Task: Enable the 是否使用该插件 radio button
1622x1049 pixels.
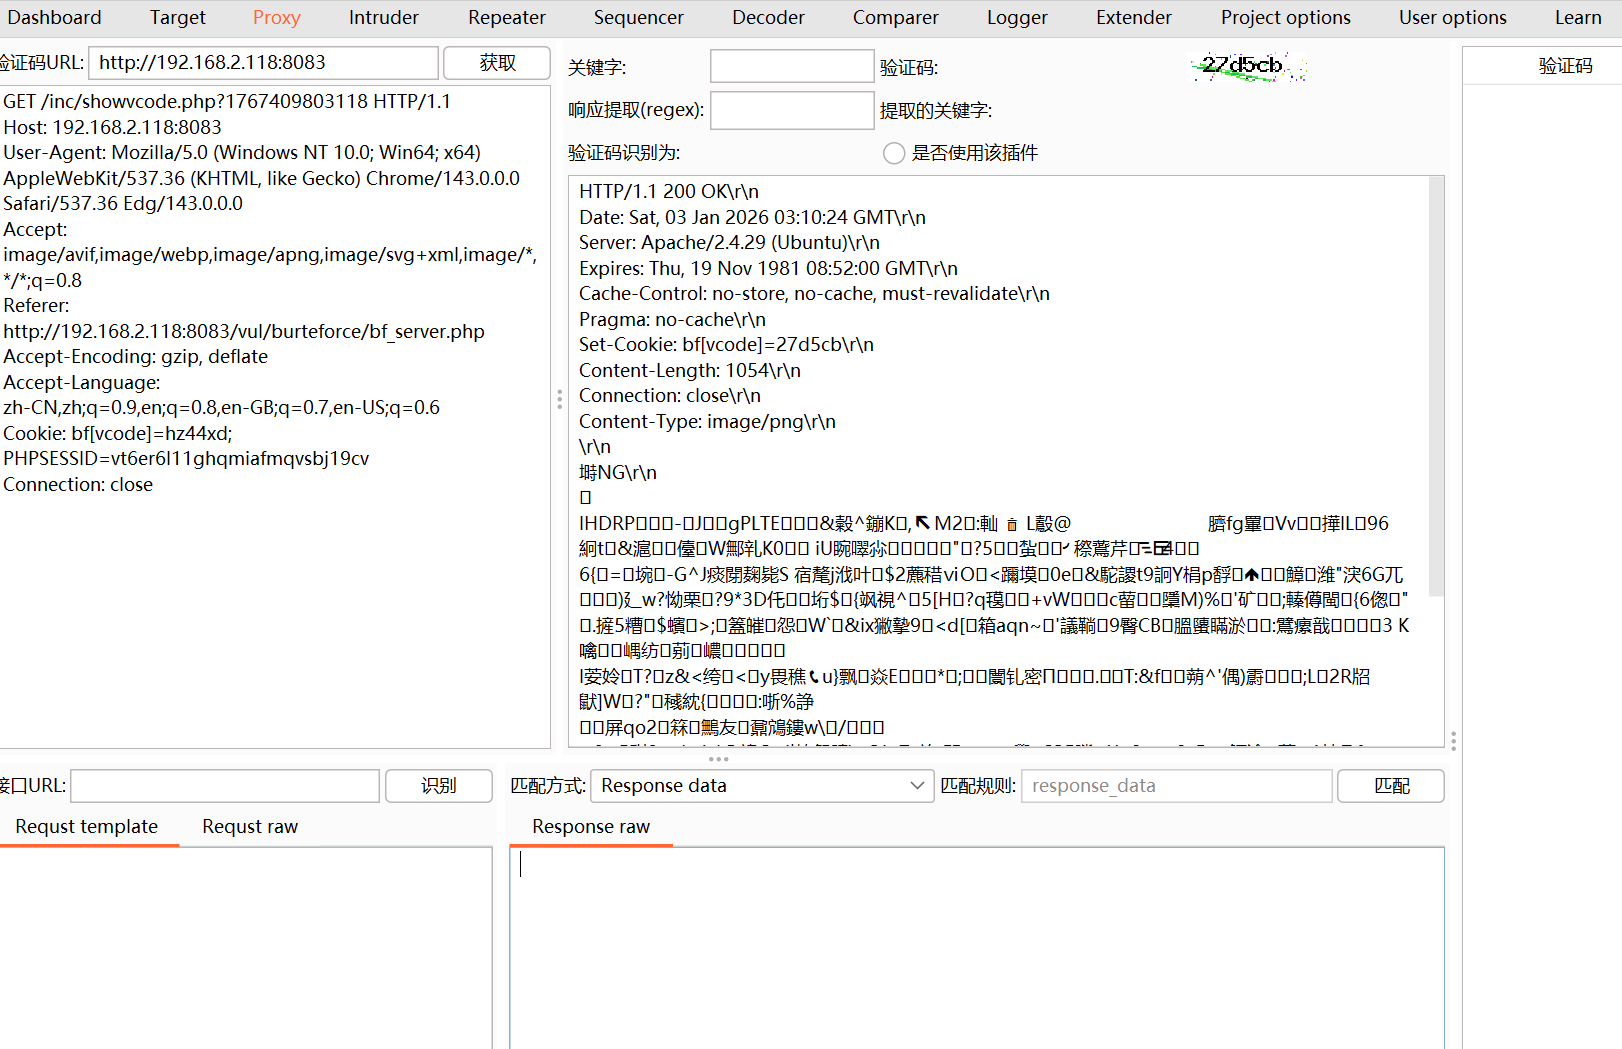Action: 894,153
